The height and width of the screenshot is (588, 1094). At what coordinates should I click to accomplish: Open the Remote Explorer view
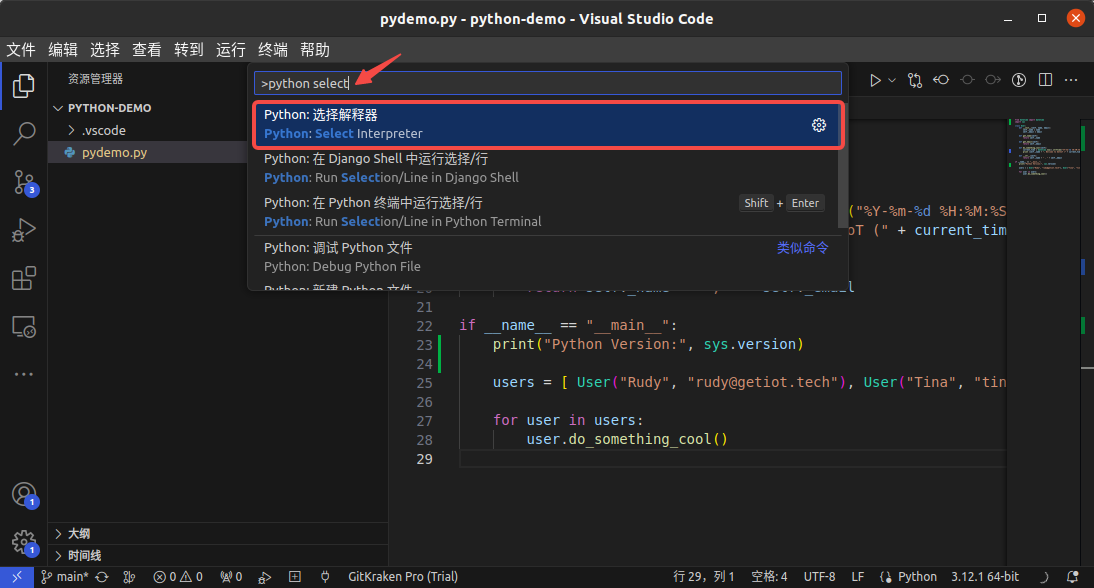pyautogui.click(x=23, y=327)
